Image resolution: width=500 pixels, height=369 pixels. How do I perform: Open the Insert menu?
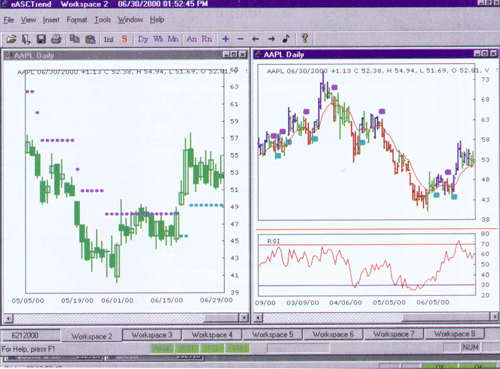51,20
